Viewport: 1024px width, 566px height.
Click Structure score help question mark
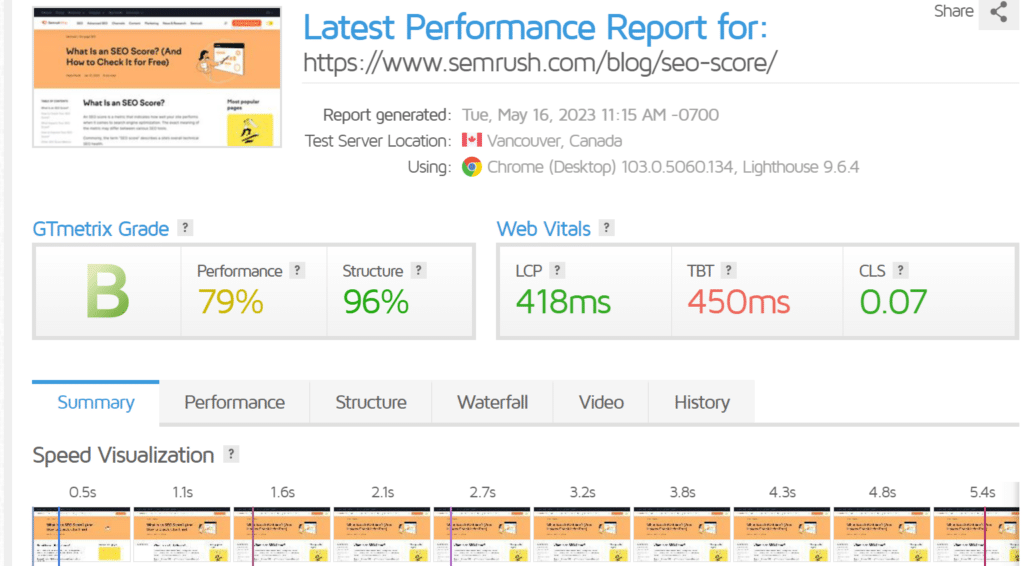click(419, 270)
